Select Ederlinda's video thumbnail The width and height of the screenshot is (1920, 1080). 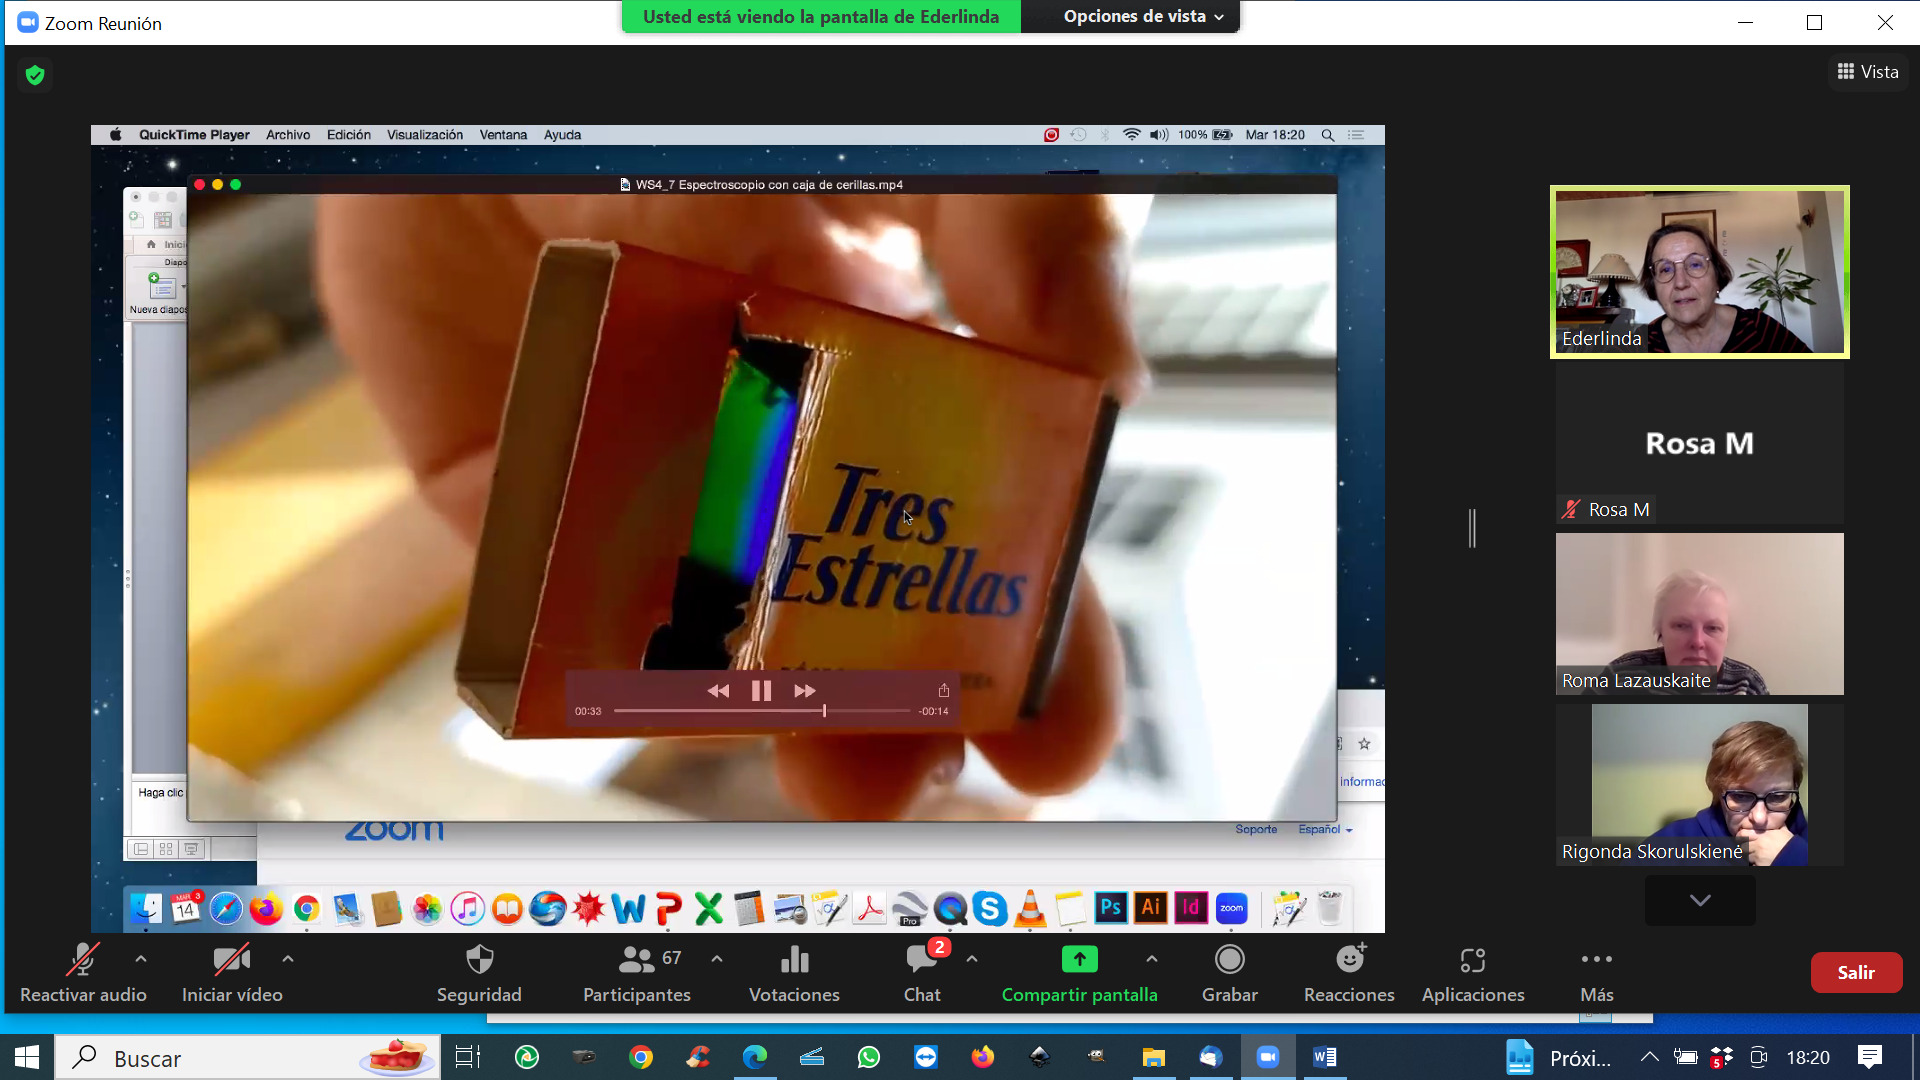tap(1700, 272)
